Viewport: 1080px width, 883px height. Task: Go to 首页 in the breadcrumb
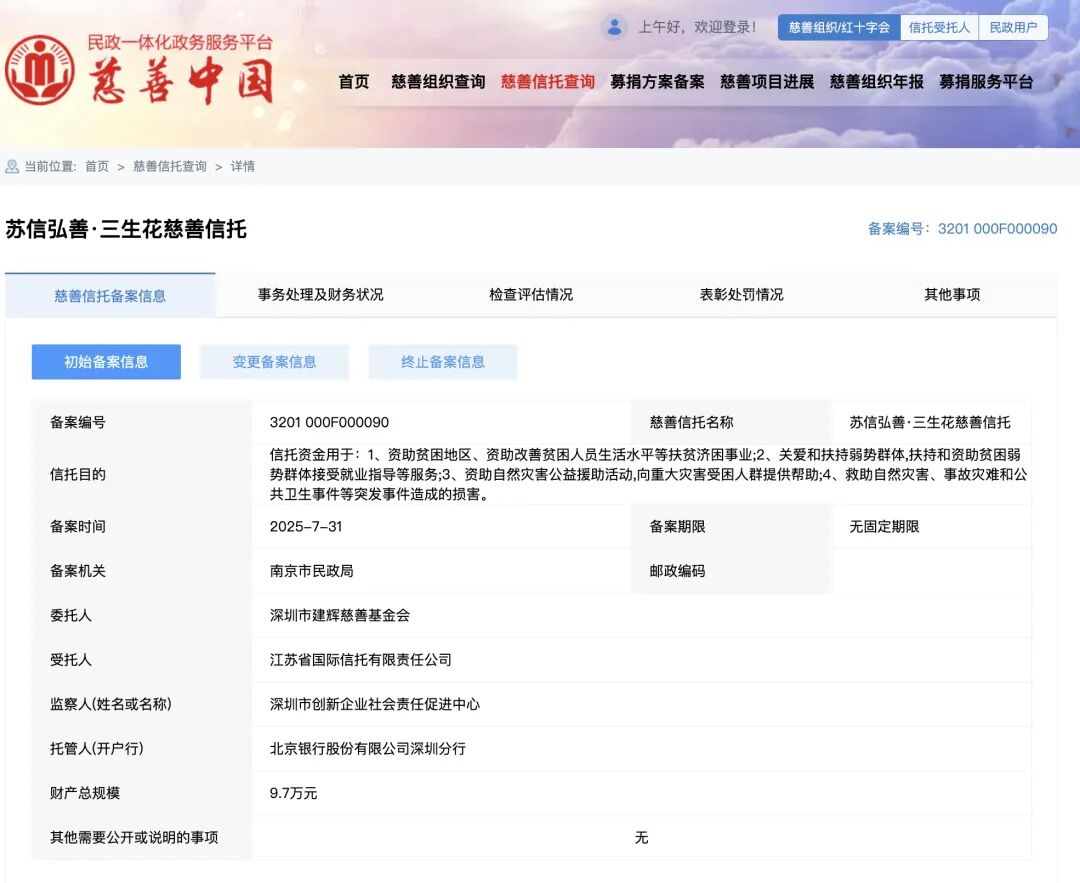point(97,167)
